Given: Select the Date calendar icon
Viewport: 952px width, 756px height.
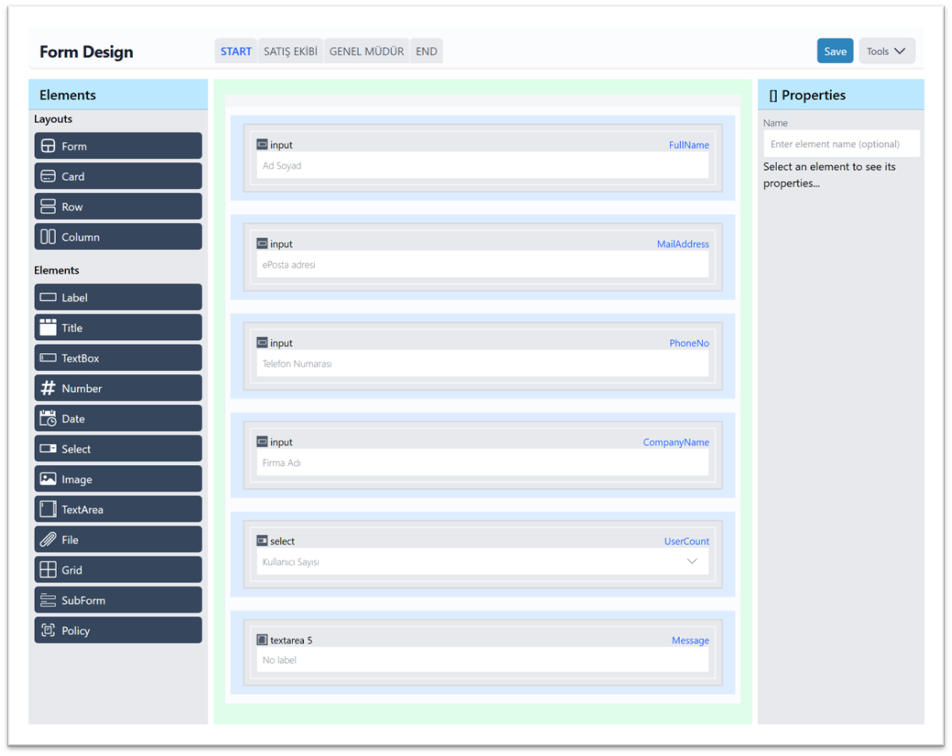Looking at the screenshot, I should point(48,419).
